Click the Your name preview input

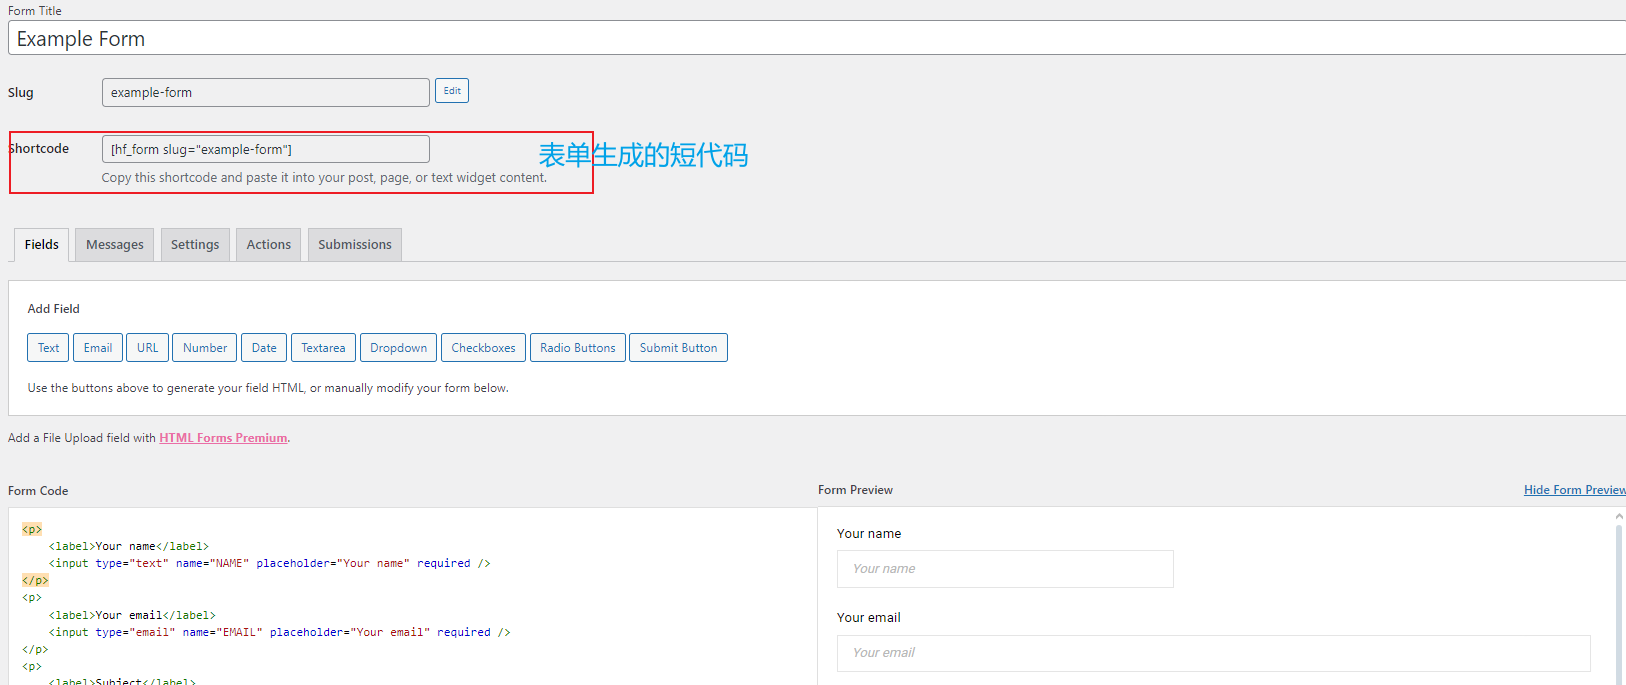click(1005, 569)
